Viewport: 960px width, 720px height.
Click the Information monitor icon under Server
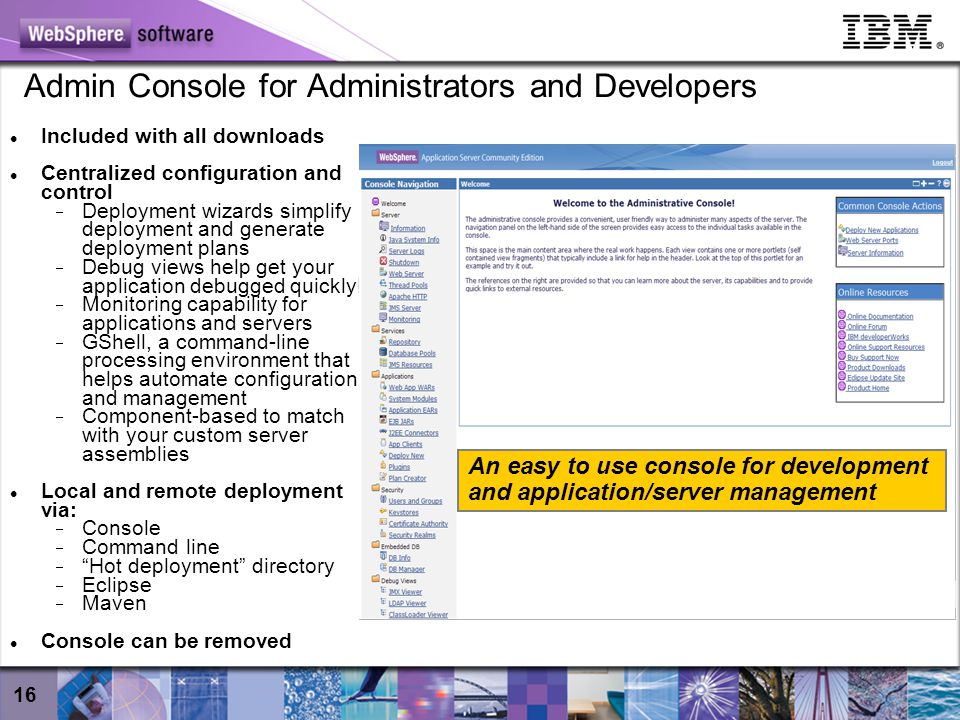coord(383,227)
